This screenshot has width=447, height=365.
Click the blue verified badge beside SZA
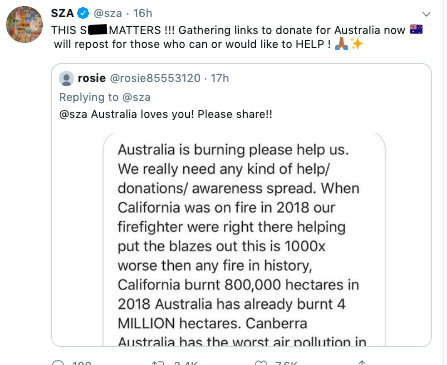(83, 13)
